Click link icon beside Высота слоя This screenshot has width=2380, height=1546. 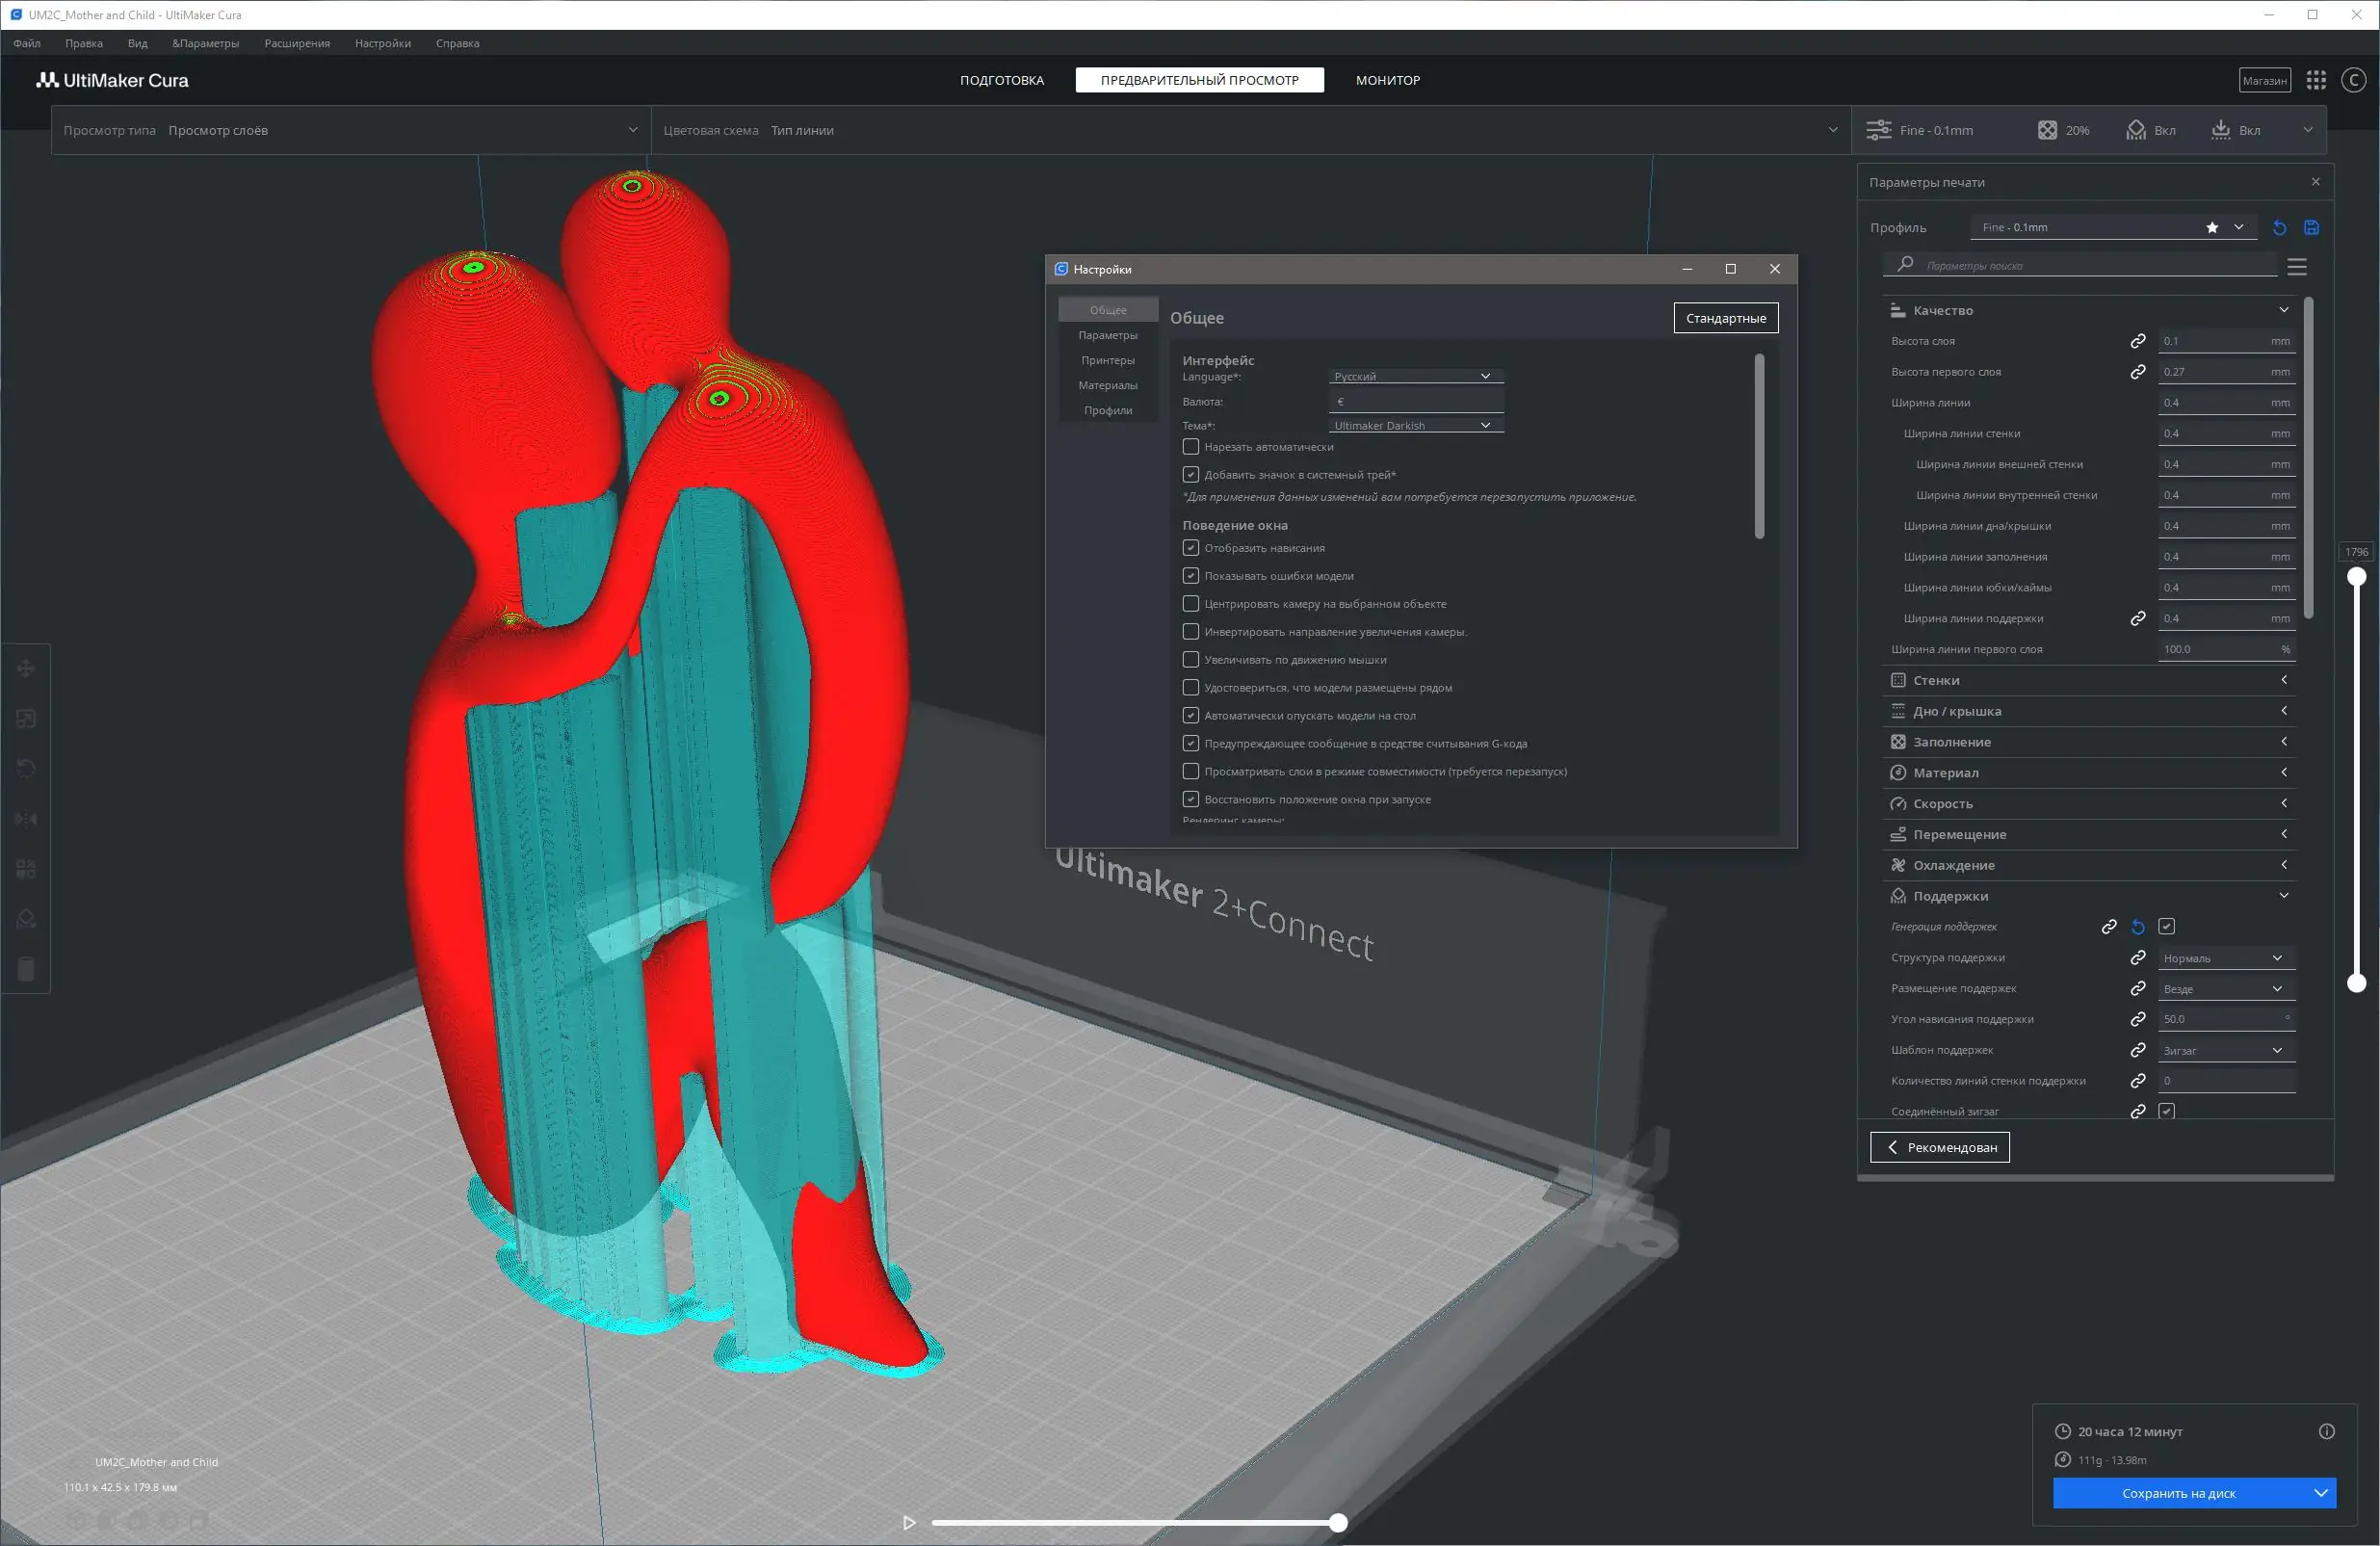(2137, 341)
